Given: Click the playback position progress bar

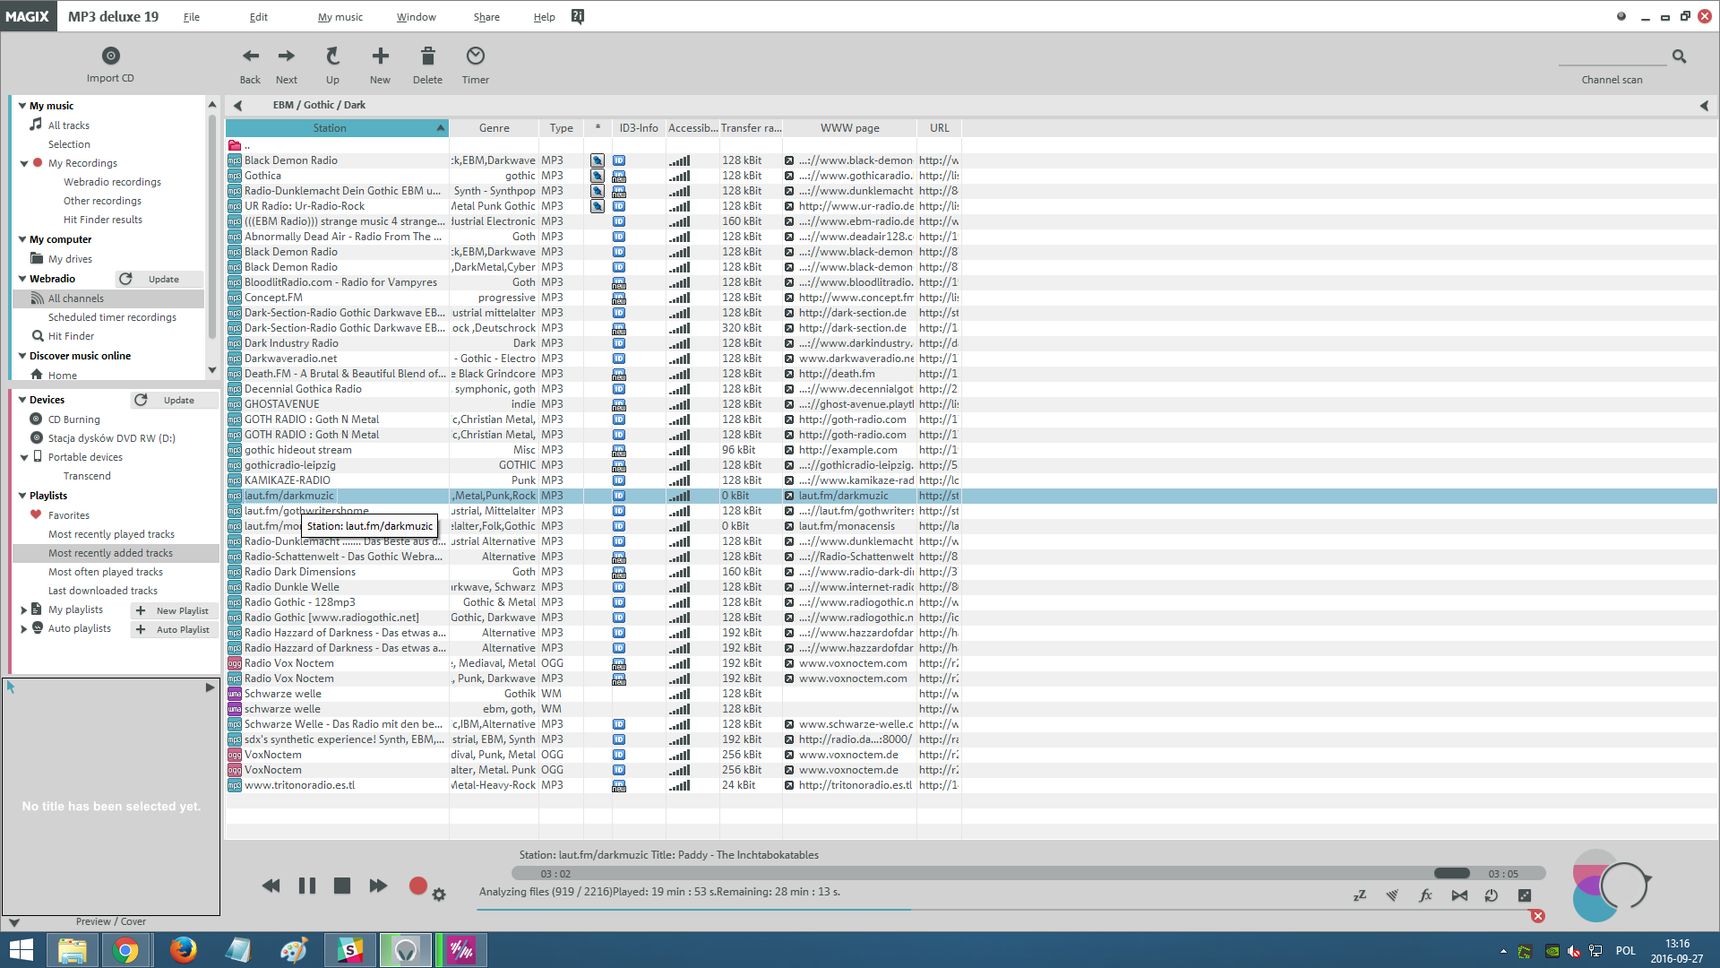Looking at the screenshot, I should click(1029, 873).
